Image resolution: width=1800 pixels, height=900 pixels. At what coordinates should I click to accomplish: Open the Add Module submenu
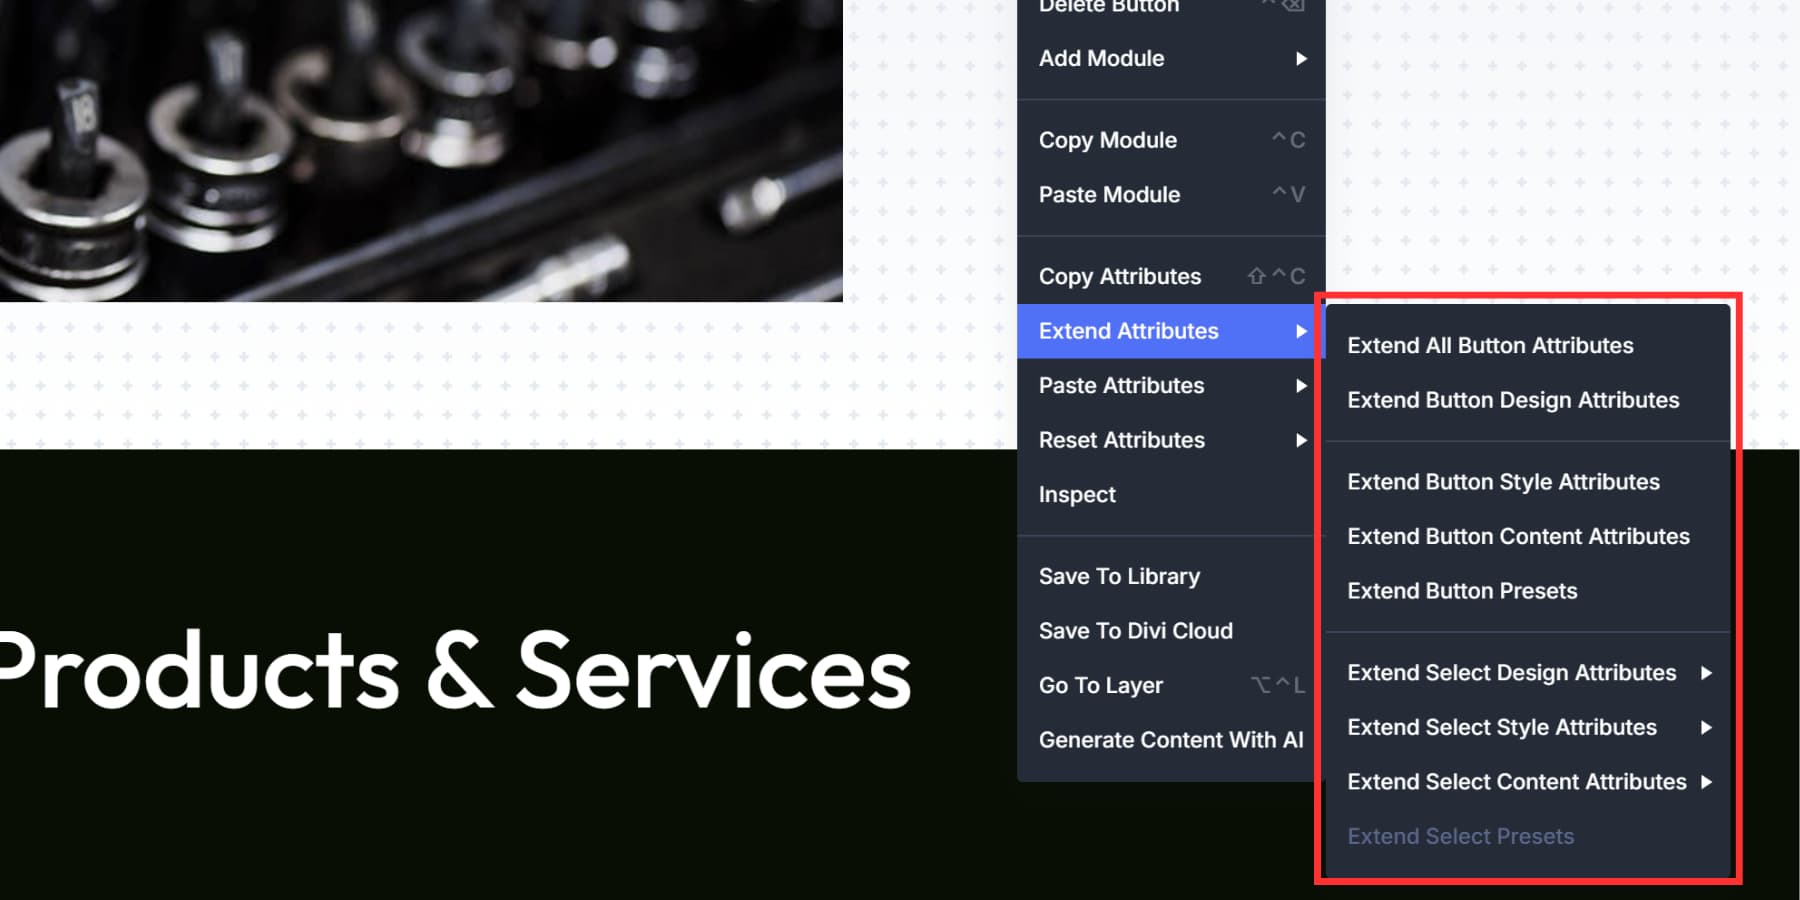tap(1100, 59)
